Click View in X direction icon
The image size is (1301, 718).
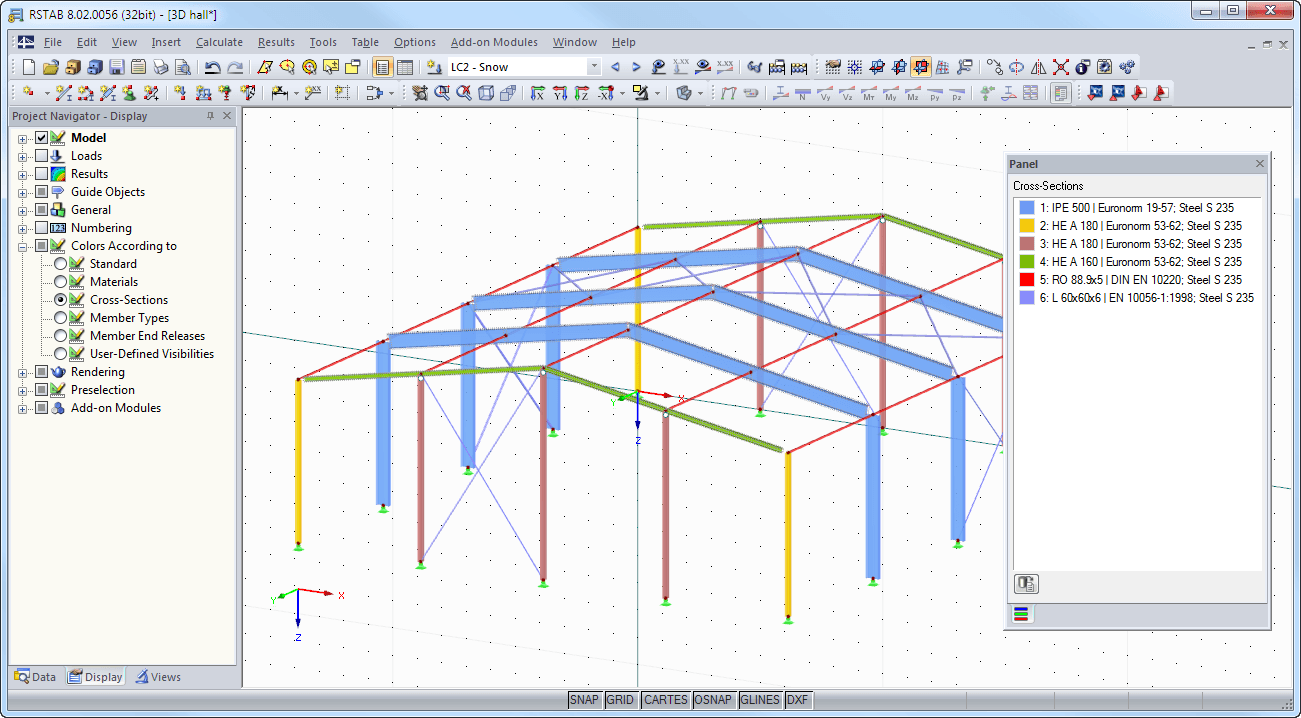pyautogui.click(x=538, y=93)
